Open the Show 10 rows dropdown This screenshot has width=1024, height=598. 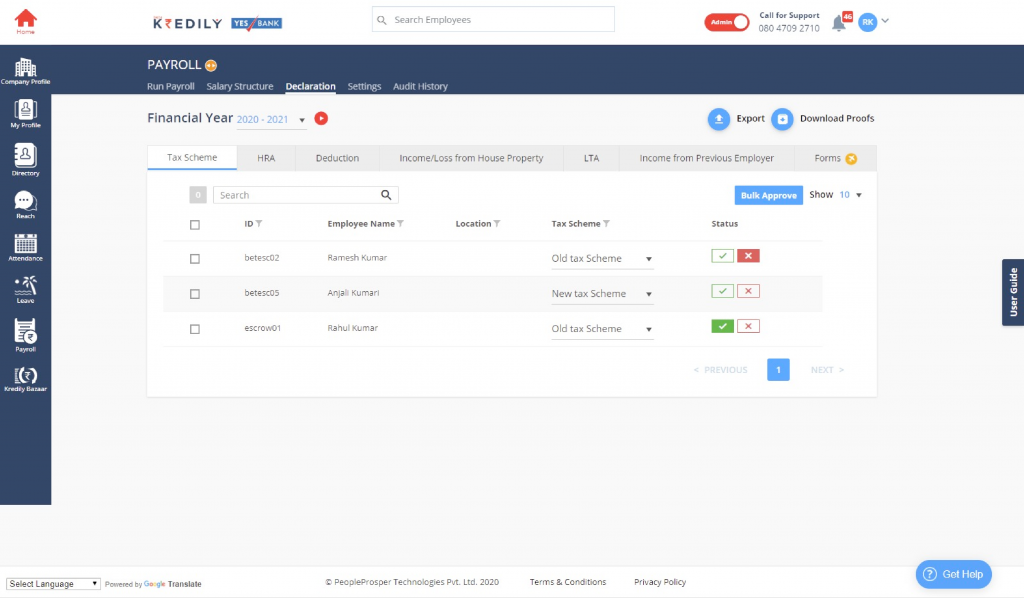[850, 195]
